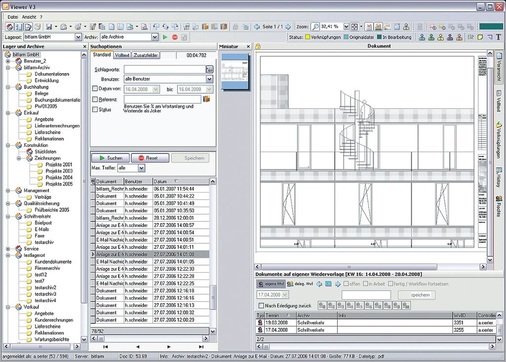506x362 pixels.
Task: Close the Lager und Archive panel
Action: [x=84, y=47]
